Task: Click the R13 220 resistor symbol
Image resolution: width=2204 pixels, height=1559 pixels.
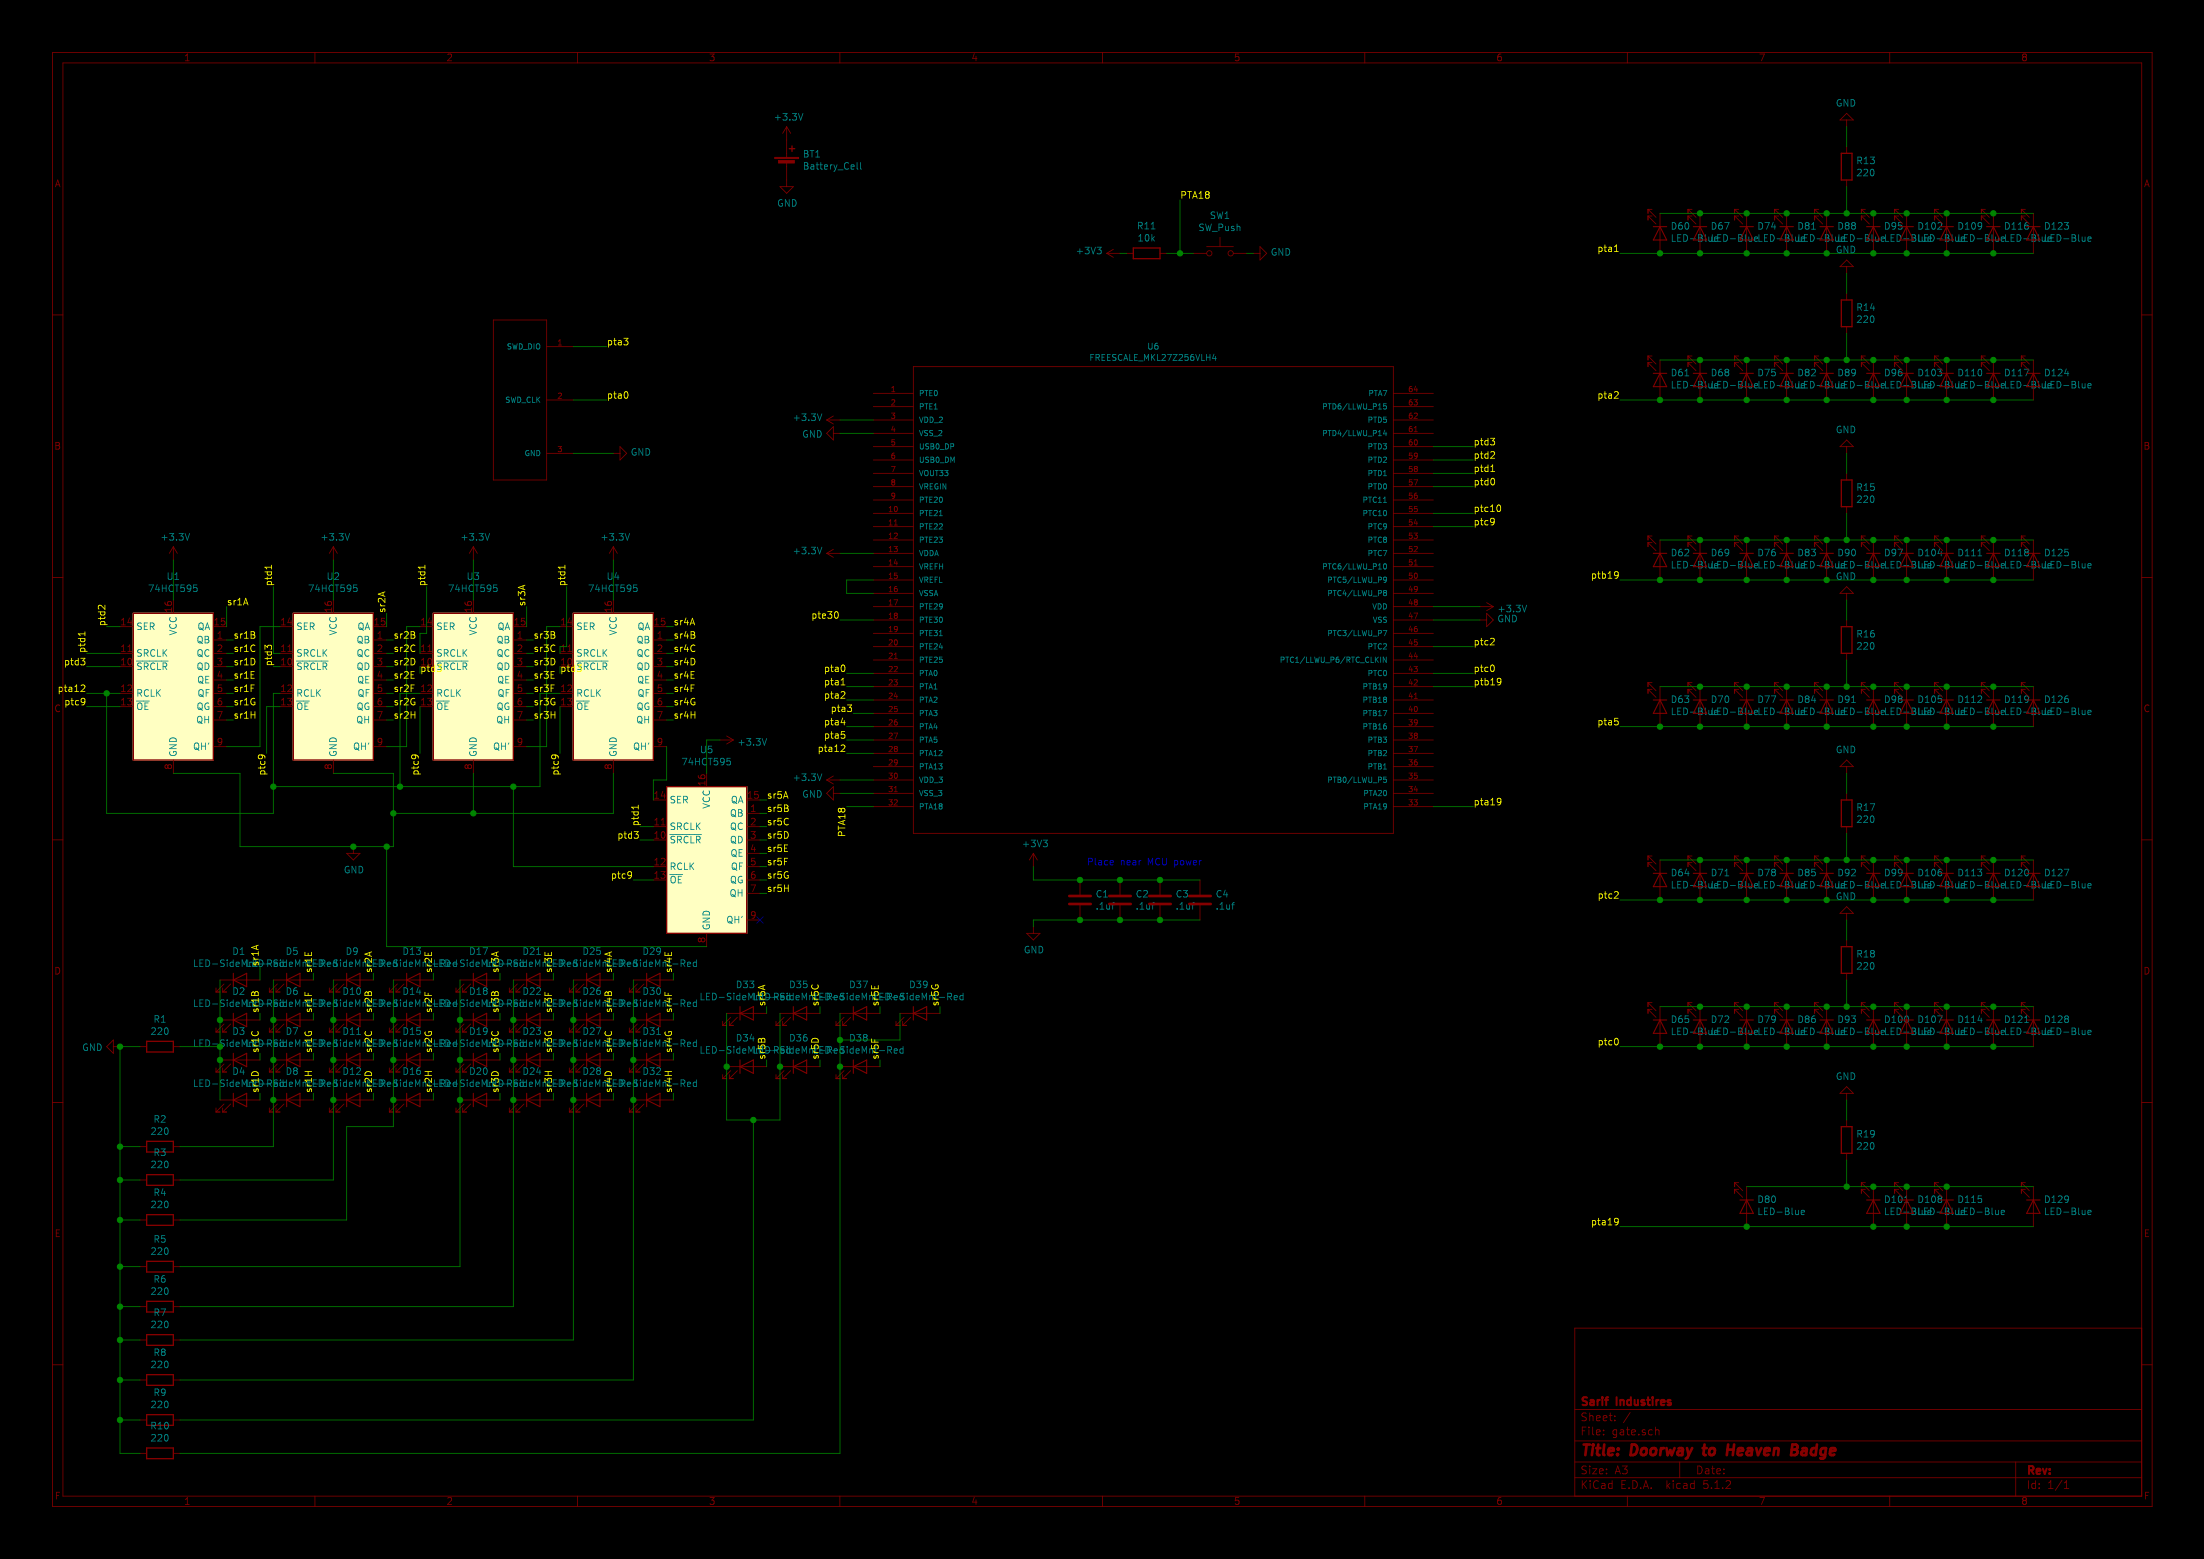Action: pos(1846,167)
